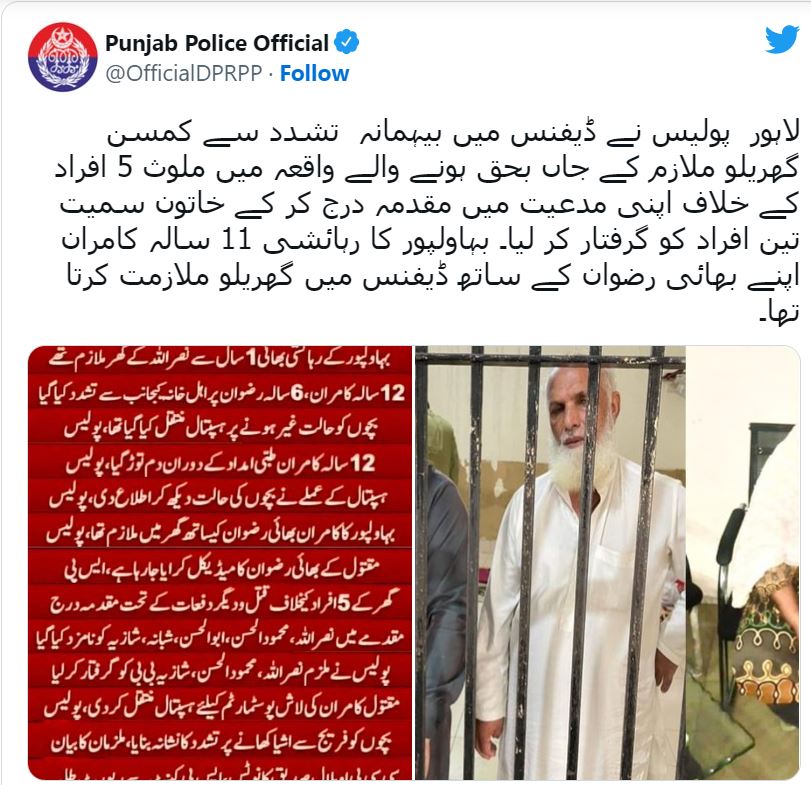Open the @OfficialDPRPP handle link
This screenshot has width=811, height=785.
coord(184,73)
